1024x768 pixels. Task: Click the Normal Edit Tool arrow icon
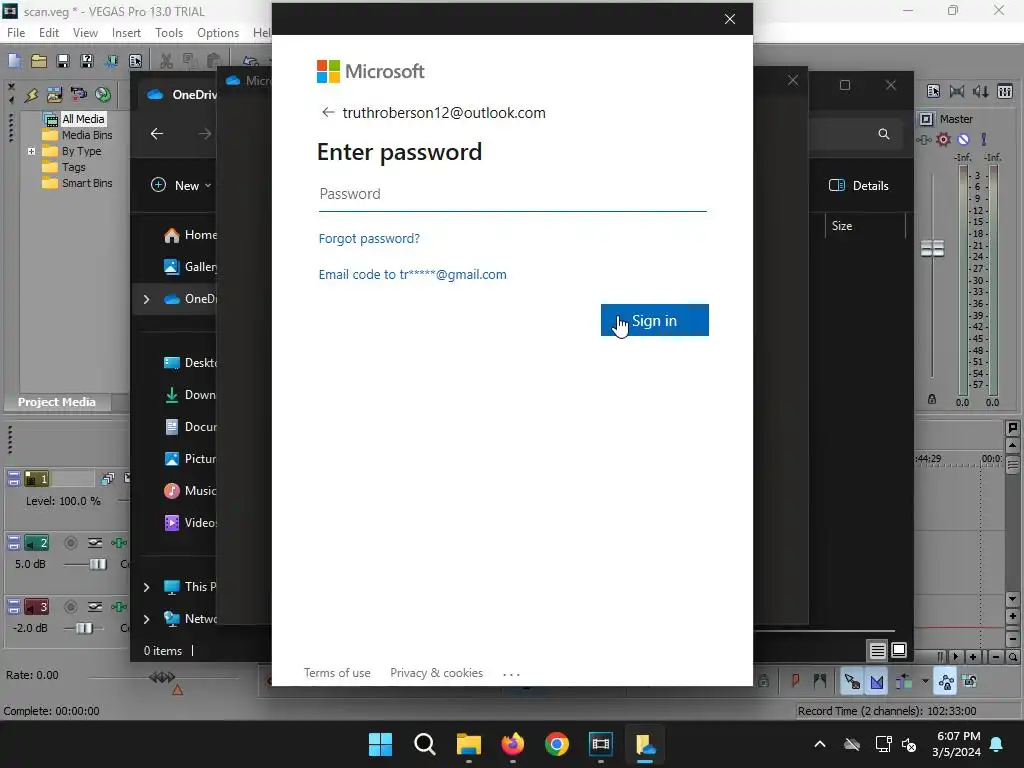click(x=852, y=682)
